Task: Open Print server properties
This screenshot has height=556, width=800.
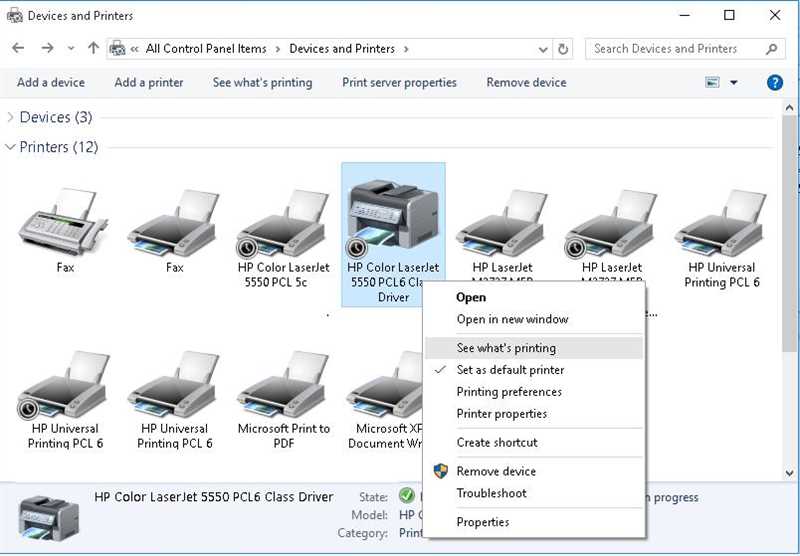Action: [399, 83]
